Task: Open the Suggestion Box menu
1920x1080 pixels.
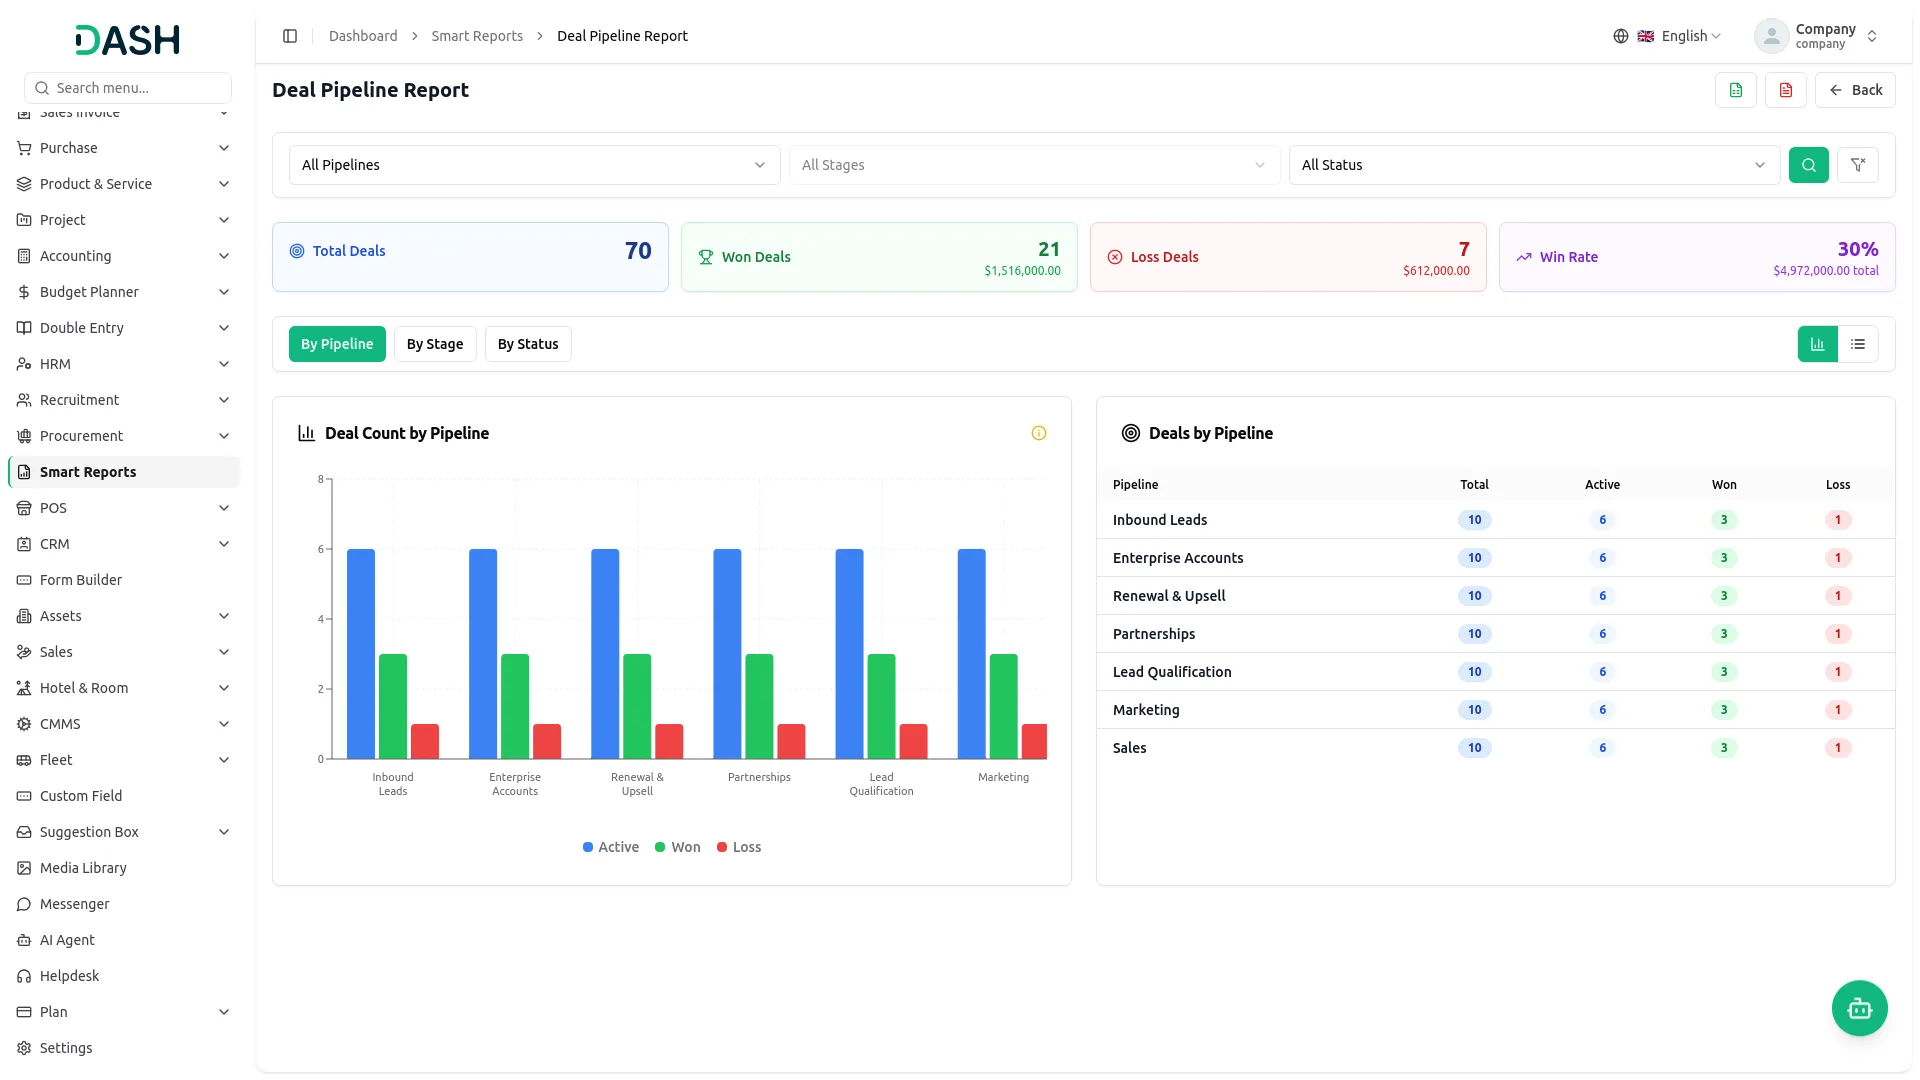Action: [x=124, y=832]
